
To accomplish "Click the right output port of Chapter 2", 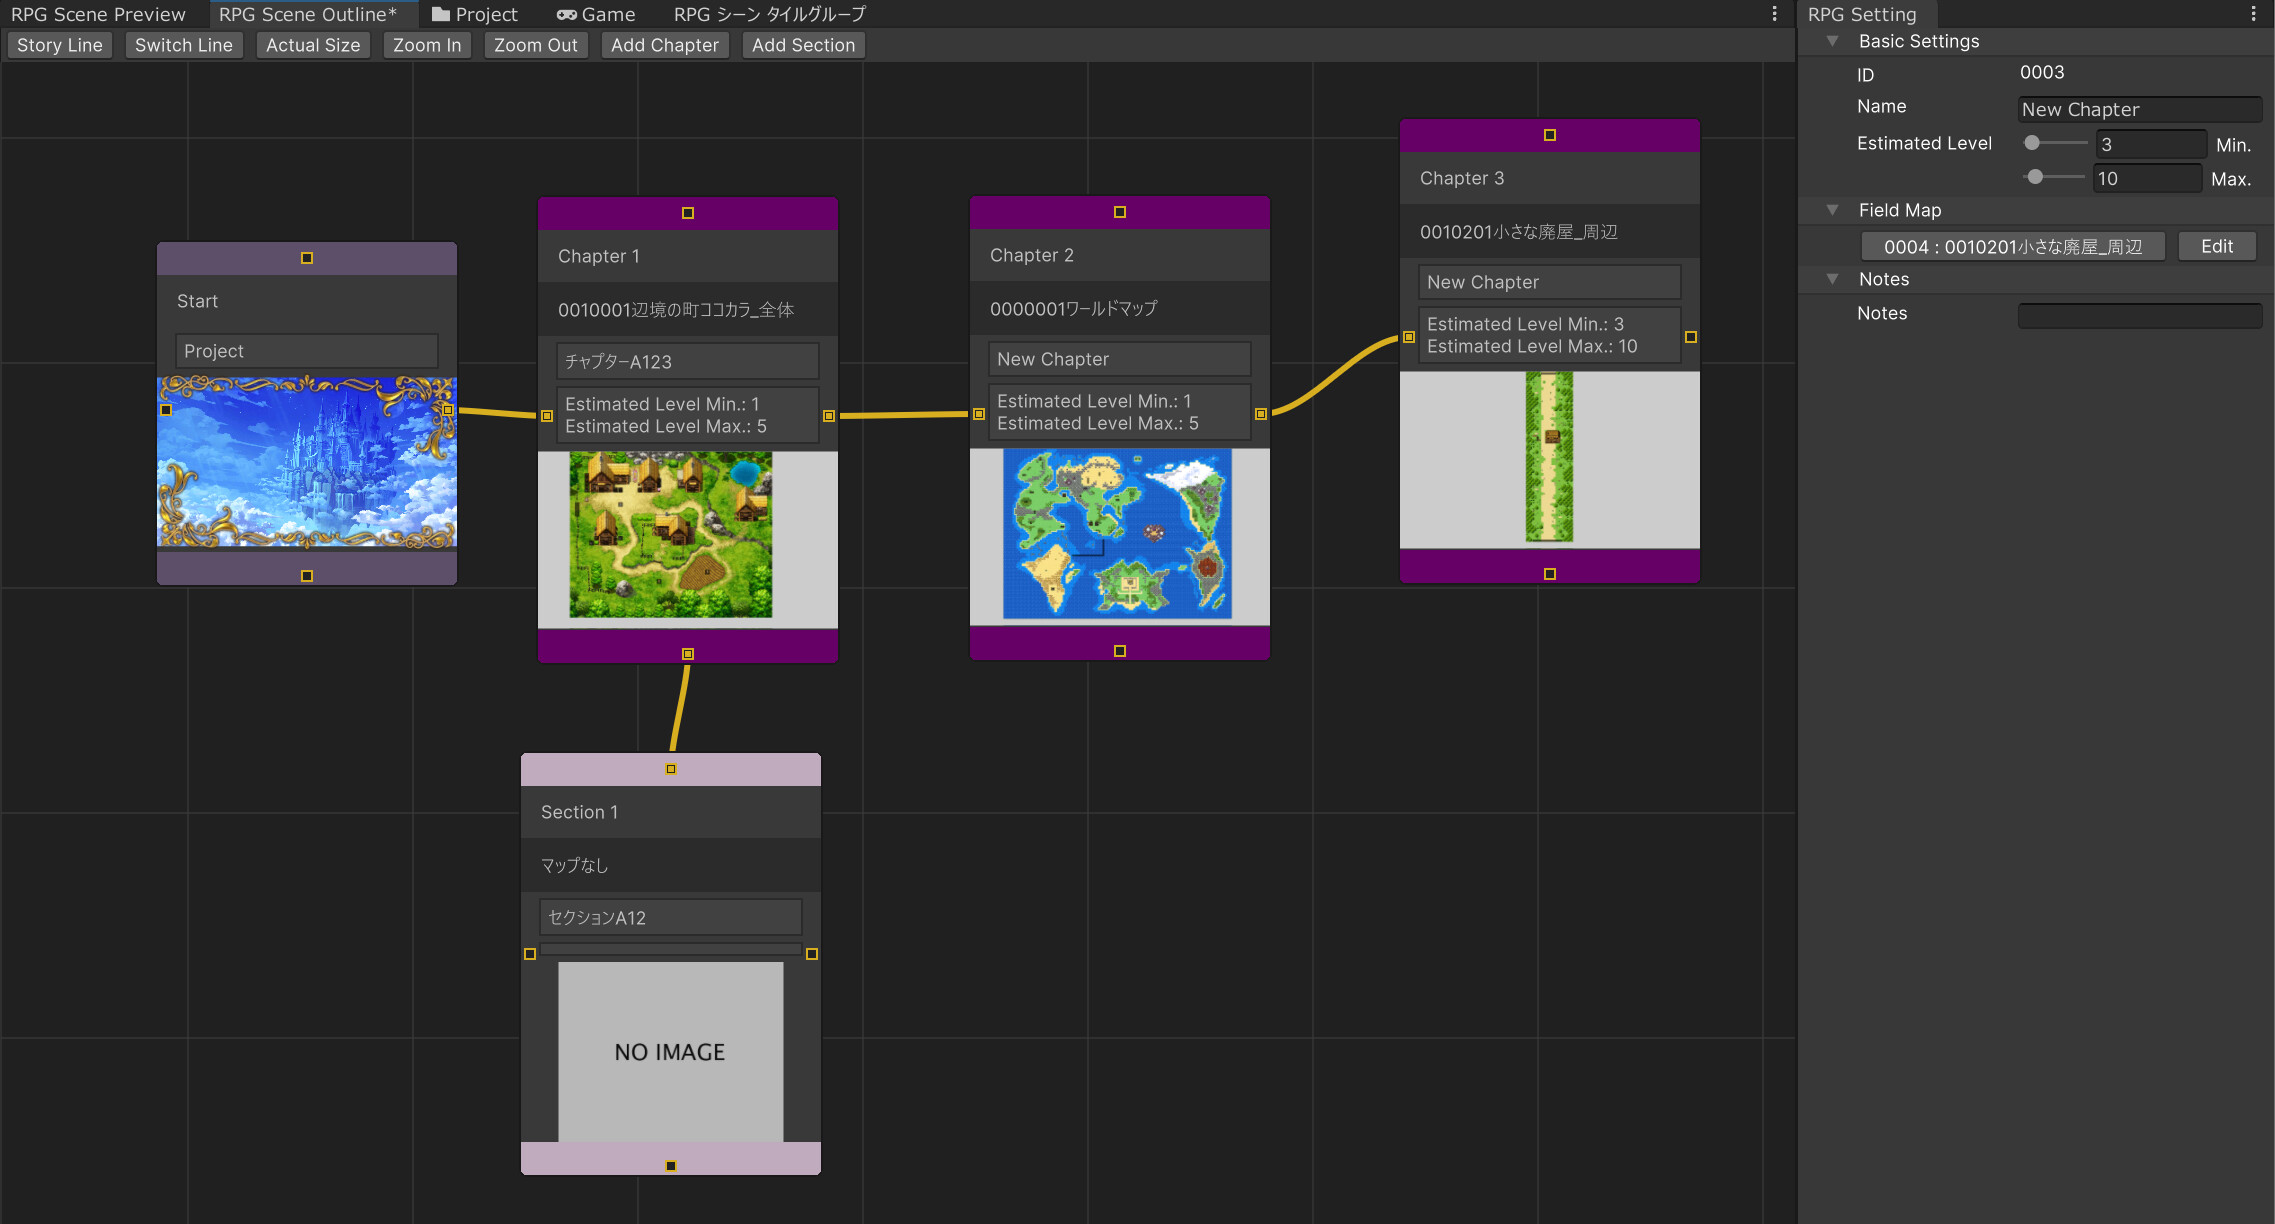I will (x=1262, y=412).
